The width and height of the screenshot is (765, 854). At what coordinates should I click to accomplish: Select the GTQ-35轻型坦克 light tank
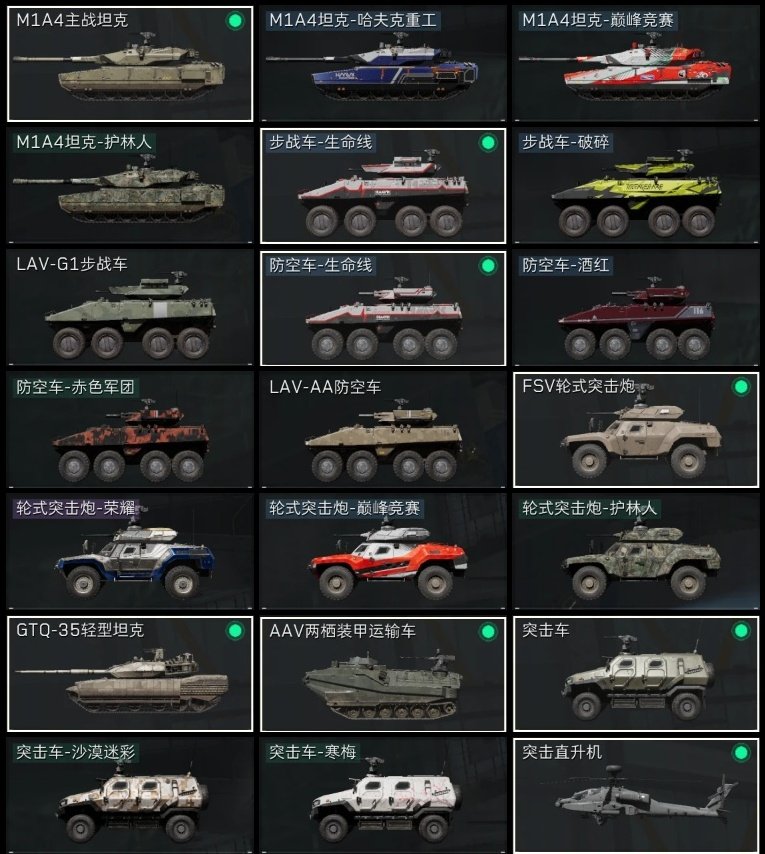tap(130, 674)
